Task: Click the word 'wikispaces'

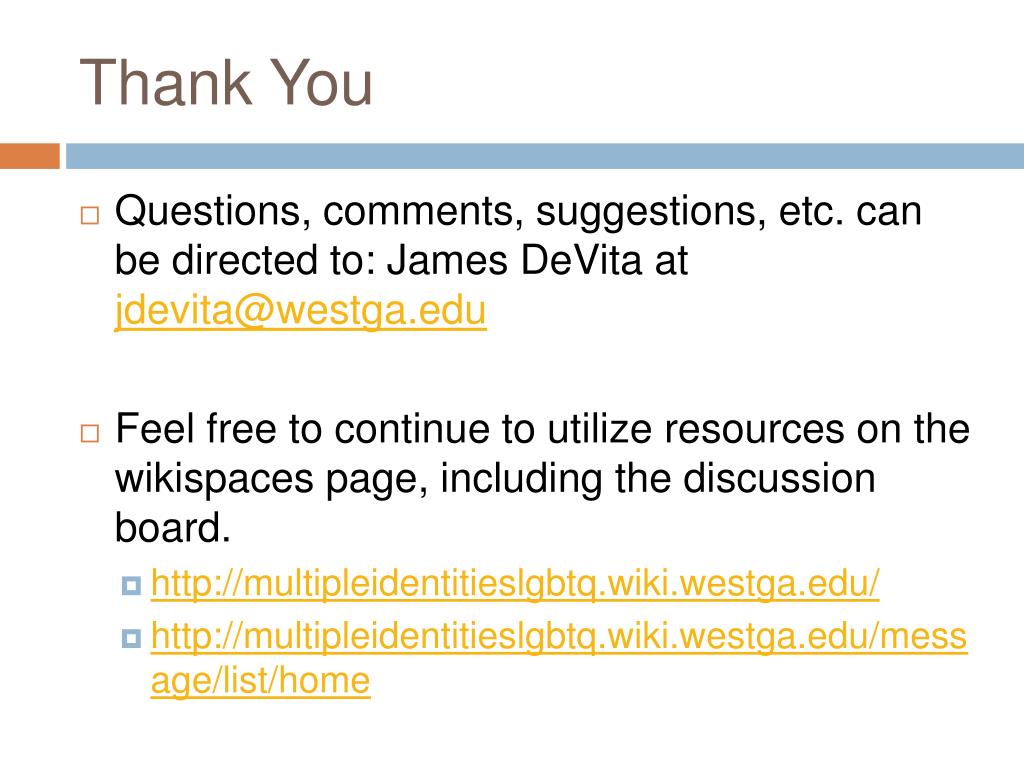Action: [214, 479]
